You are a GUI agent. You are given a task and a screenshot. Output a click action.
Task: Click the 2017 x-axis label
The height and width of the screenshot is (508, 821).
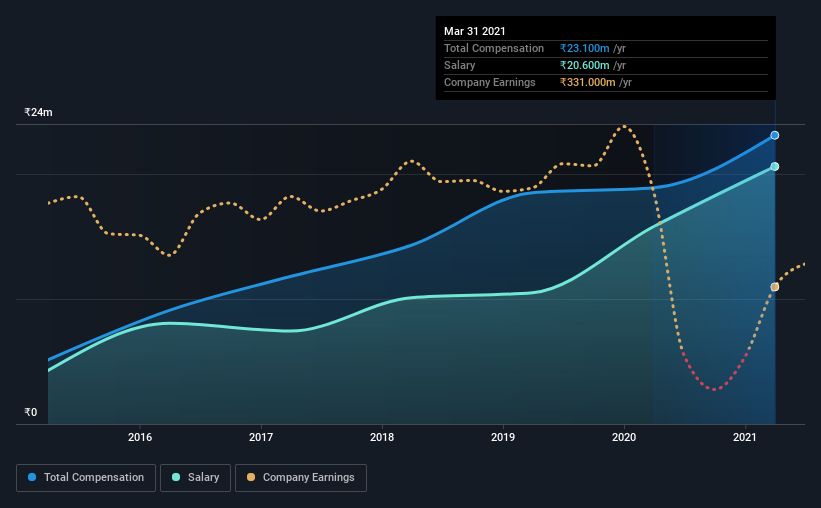click(x=261, y=437)
